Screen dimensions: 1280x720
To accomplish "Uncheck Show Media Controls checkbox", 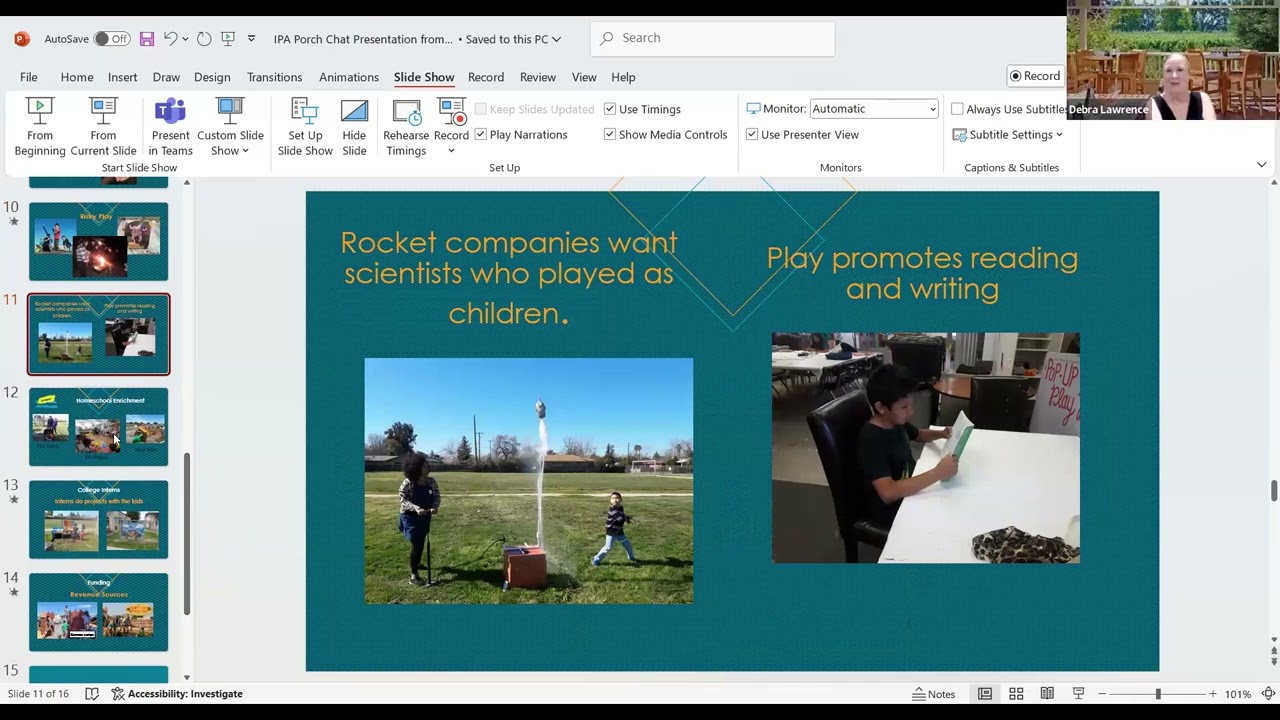I will click(x=610, y=134).
